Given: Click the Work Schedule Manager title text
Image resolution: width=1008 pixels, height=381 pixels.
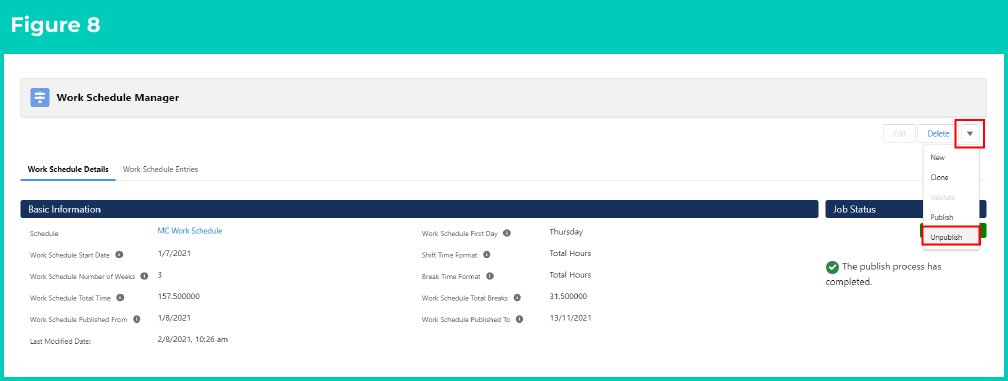Looking at the screenshot, I should coord(118,98).
